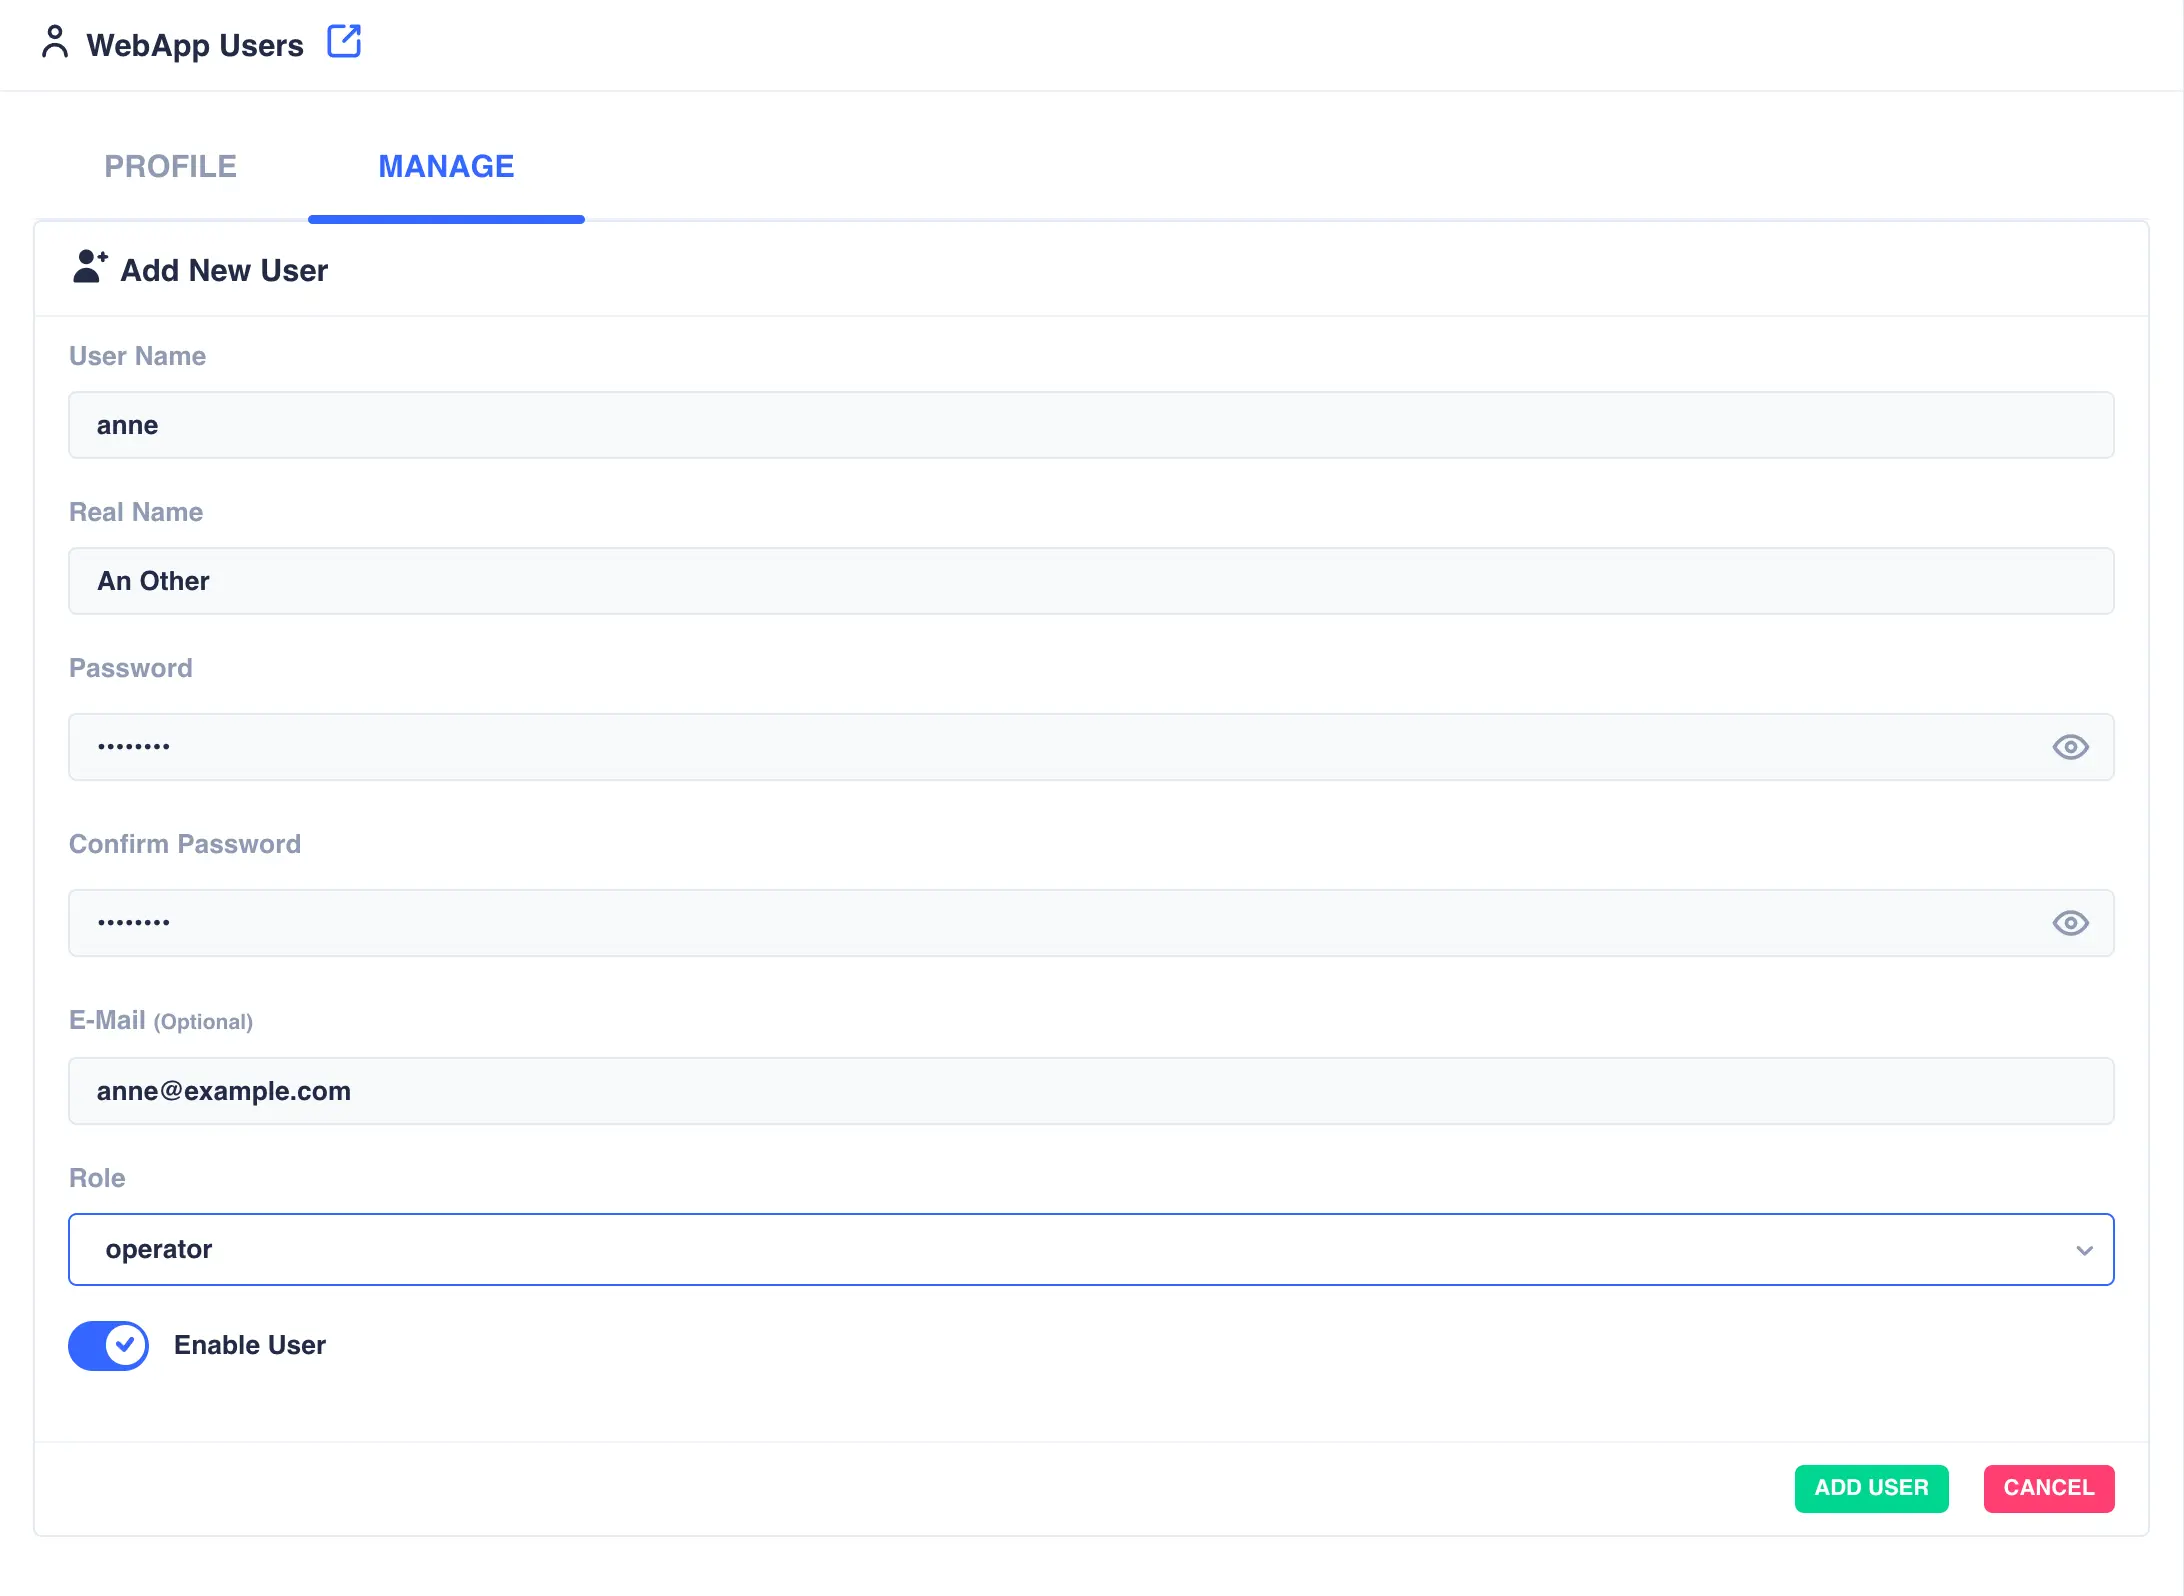Open the Role dropdown showing operator

pyautogui.click(x=1091, y=1248)
